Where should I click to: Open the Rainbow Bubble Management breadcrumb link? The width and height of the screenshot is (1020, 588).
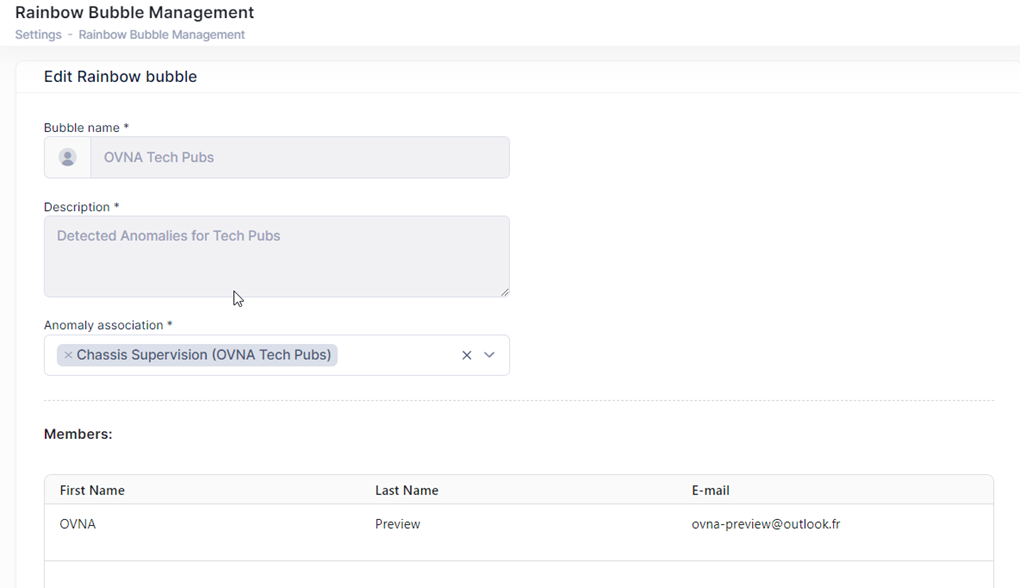(162, 34)
